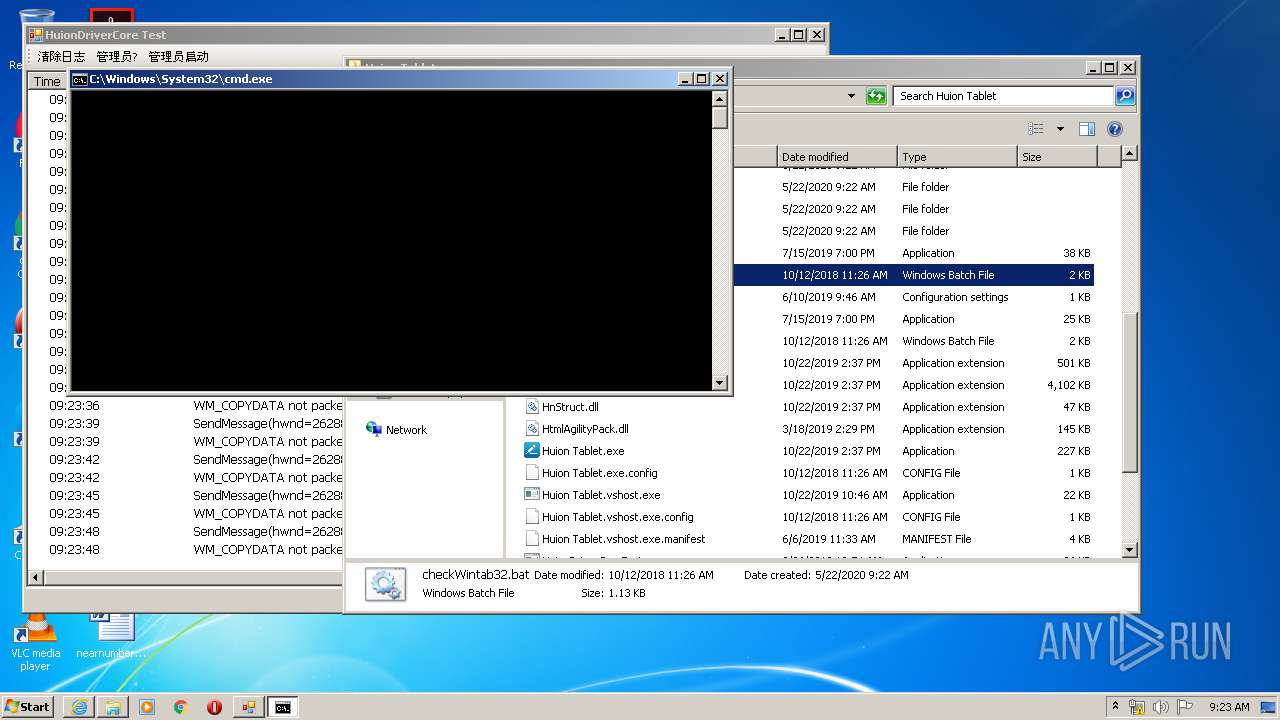Select the 7/15/2019 Application 38 KB row
This screenshot has width=1280, height=720.
pyautogui.click(x=913, y=253)
